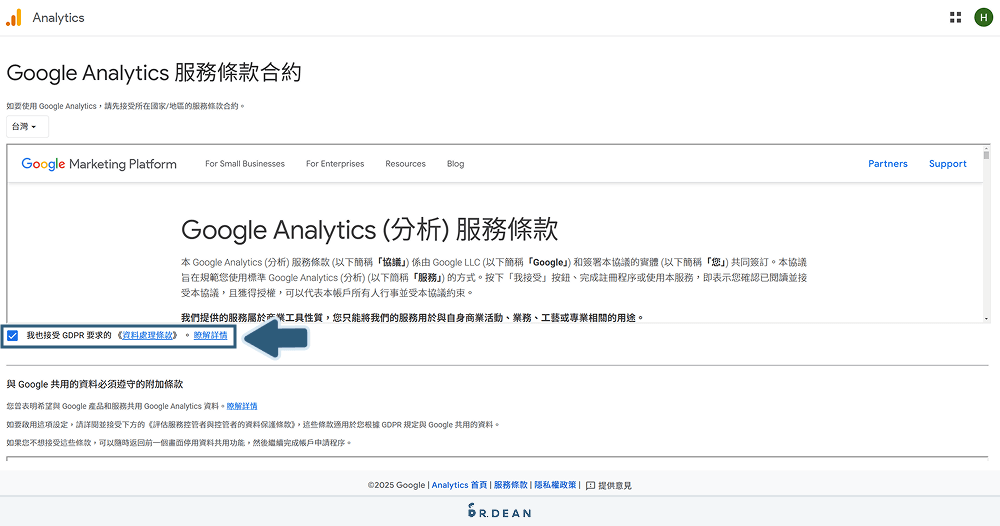Click the Analytics title in the header
This screenshot has height=526, width=1000.
tap(59, 18)
